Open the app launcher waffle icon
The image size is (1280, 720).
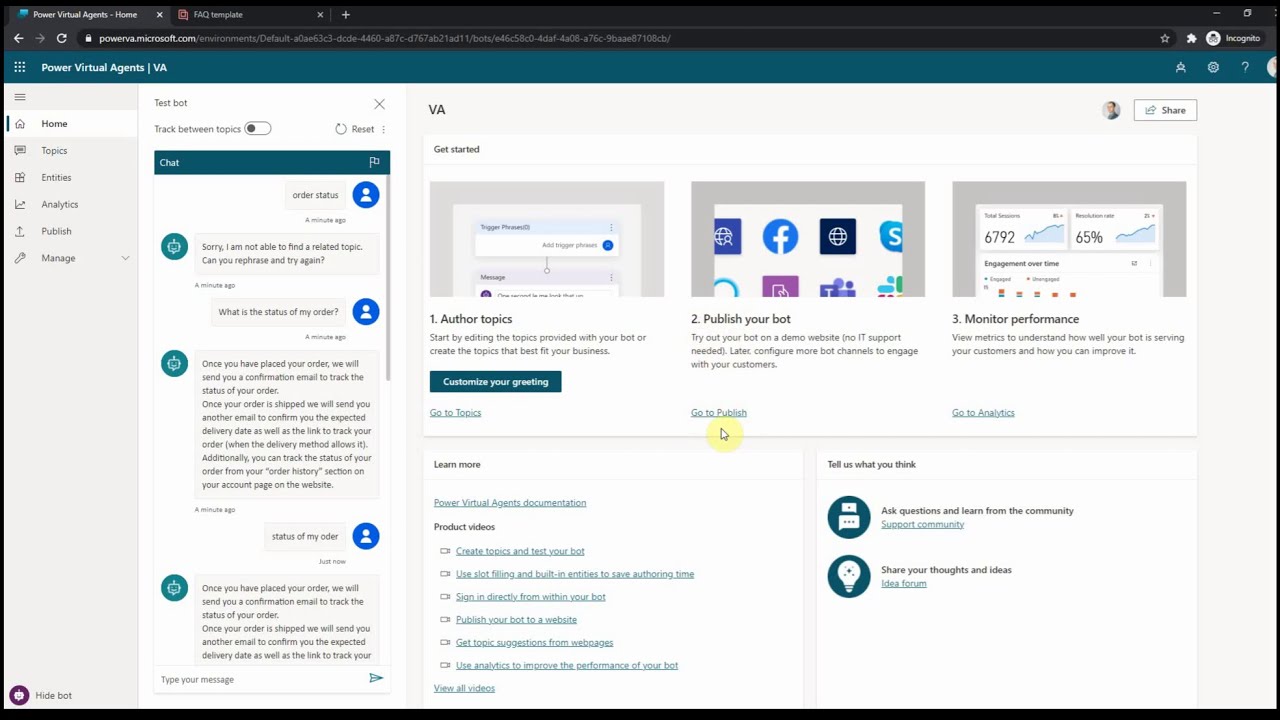[x=19, y=67]
